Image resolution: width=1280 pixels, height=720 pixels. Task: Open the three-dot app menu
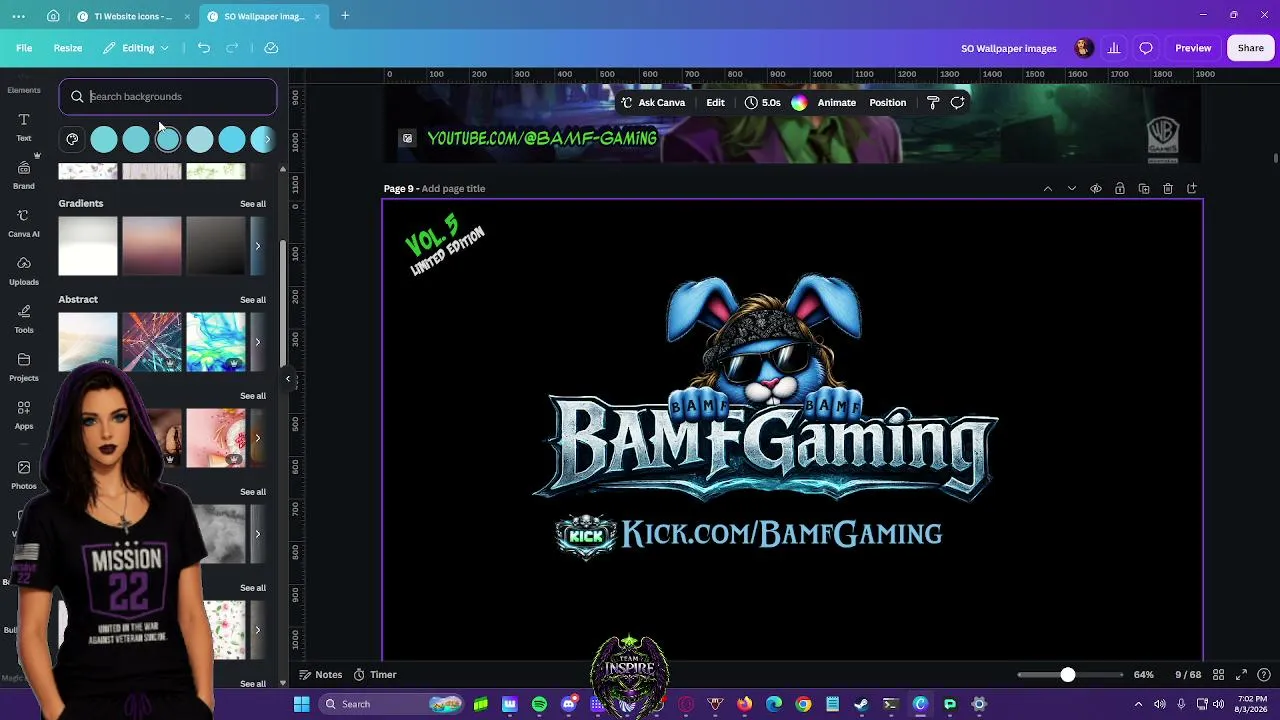[19, 16]
